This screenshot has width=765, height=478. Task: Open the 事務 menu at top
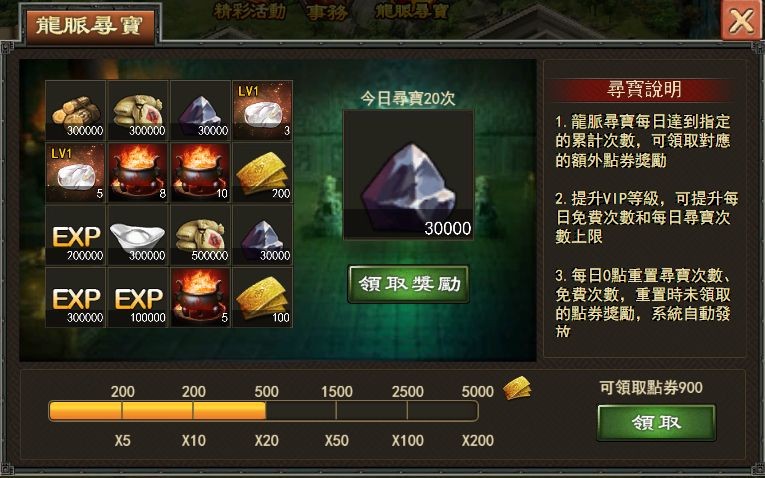click(327, 12)
